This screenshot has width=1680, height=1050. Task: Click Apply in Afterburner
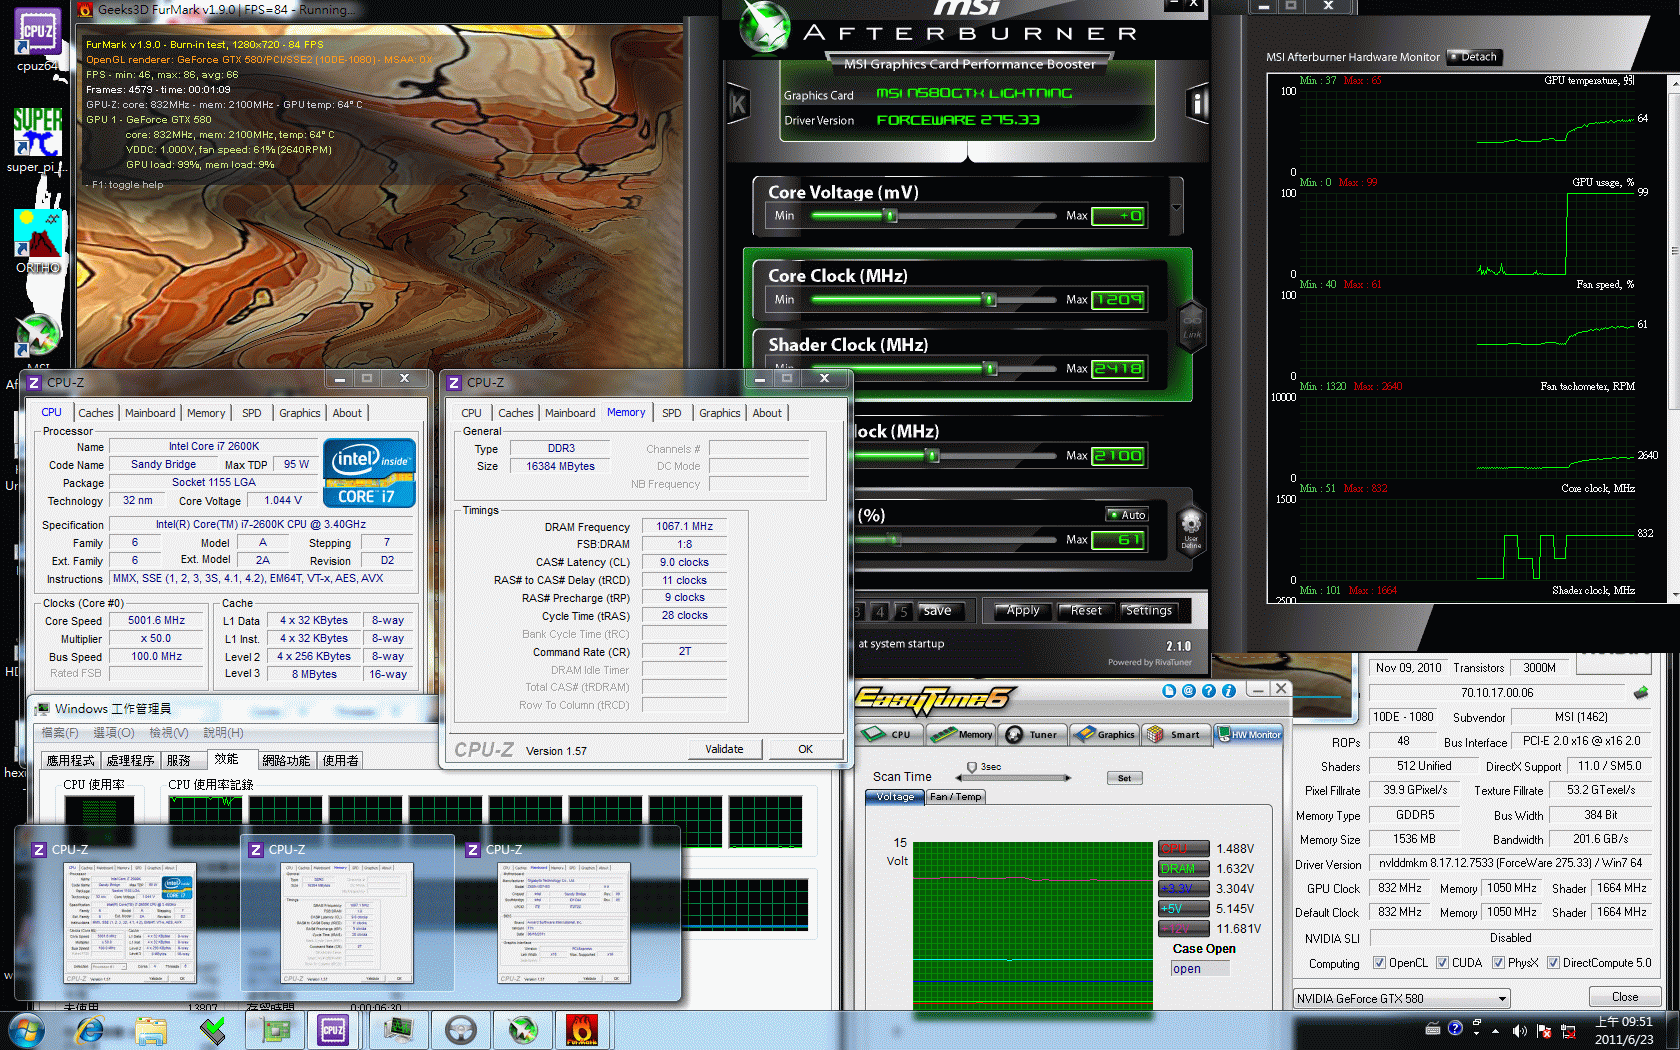pos(1023,611)
